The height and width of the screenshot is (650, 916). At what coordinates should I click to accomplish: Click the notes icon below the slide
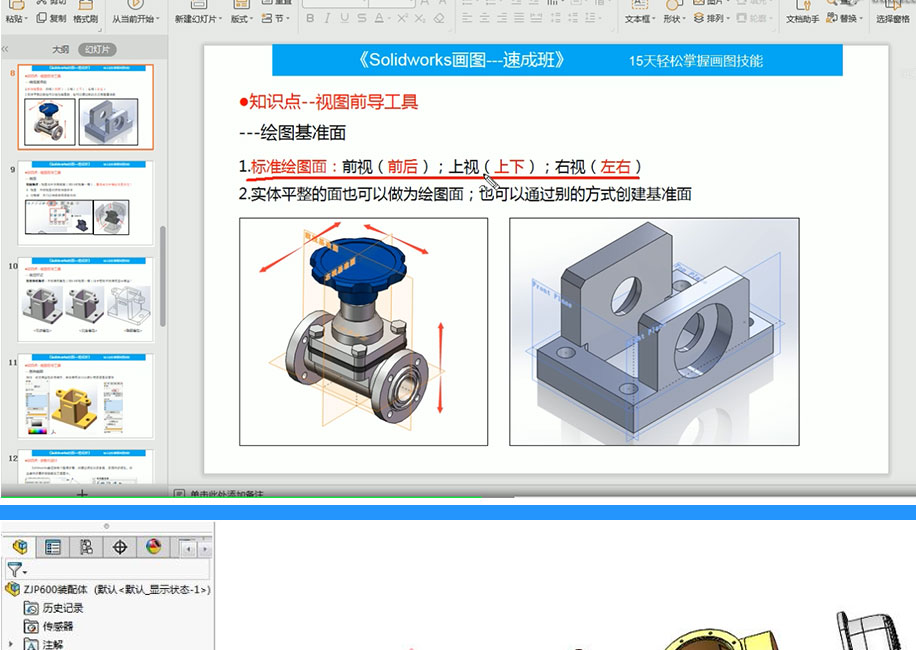[179, 494]
